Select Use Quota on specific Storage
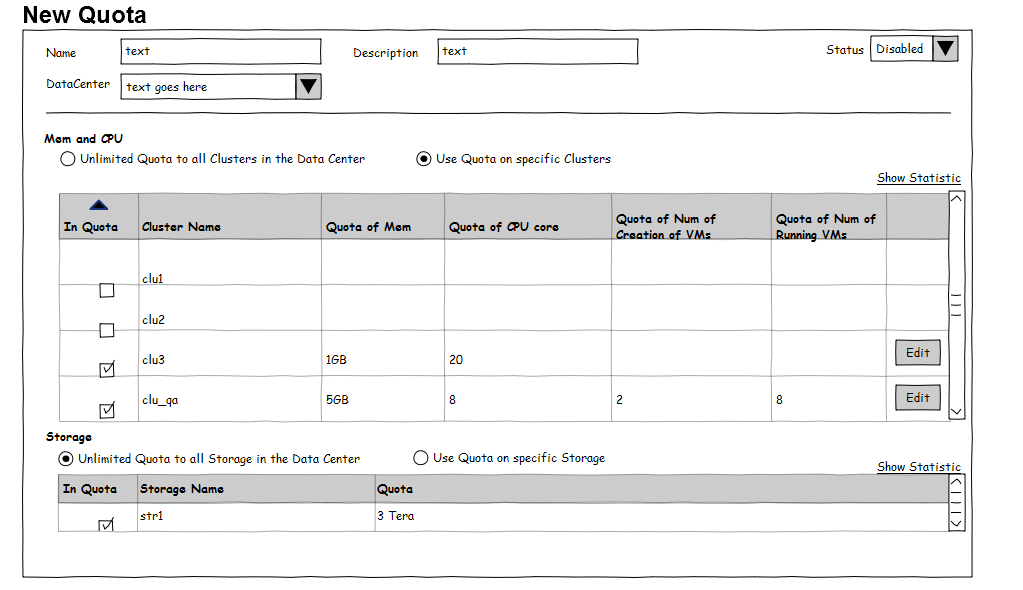The image size is (1023, 590). pyautogui.click(x=421, y=458)
